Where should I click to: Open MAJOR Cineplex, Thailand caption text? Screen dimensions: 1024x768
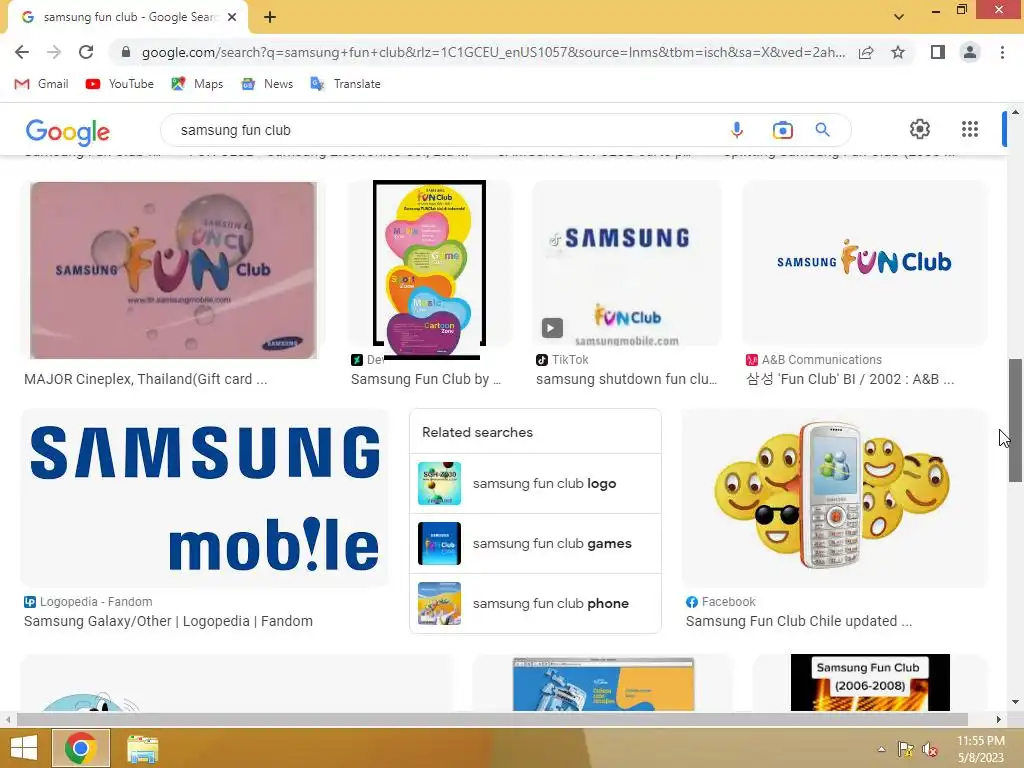(x=146, y=379)
